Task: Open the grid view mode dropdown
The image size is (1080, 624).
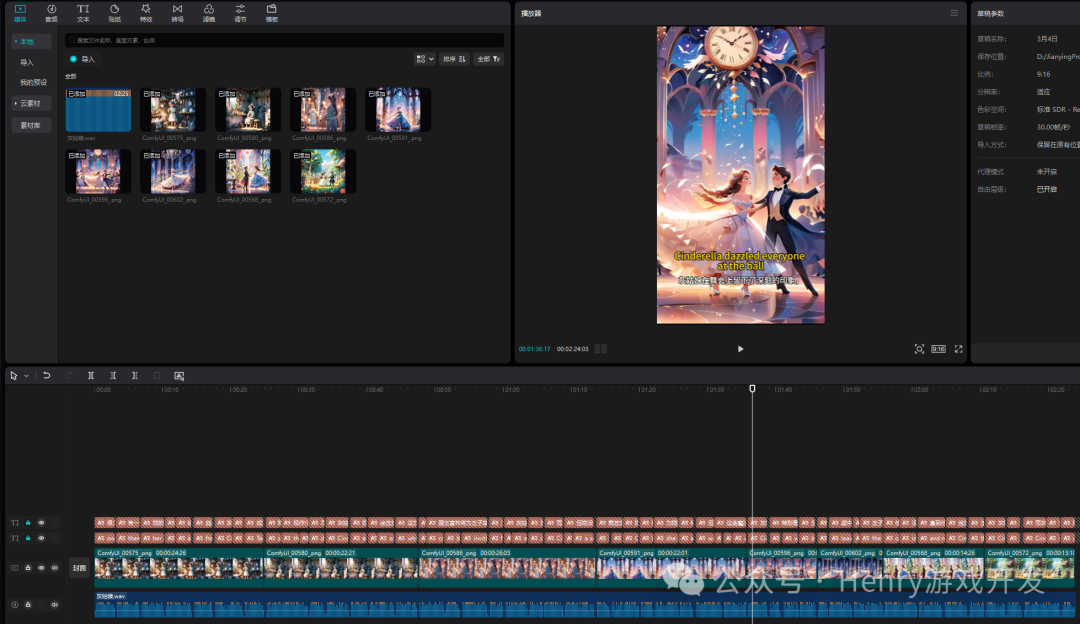Action: pos(424,59)
